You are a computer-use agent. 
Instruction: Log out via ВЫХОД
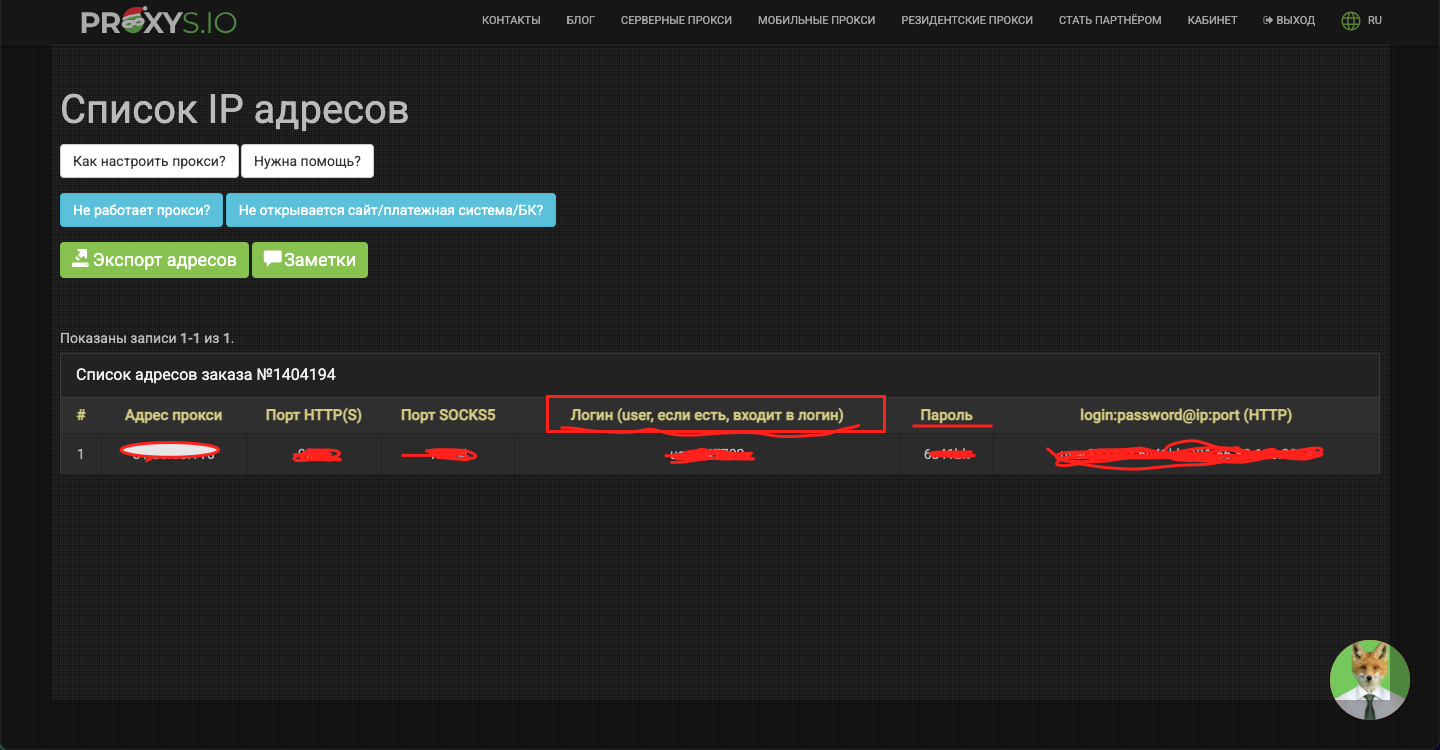tap(1289, 20)
